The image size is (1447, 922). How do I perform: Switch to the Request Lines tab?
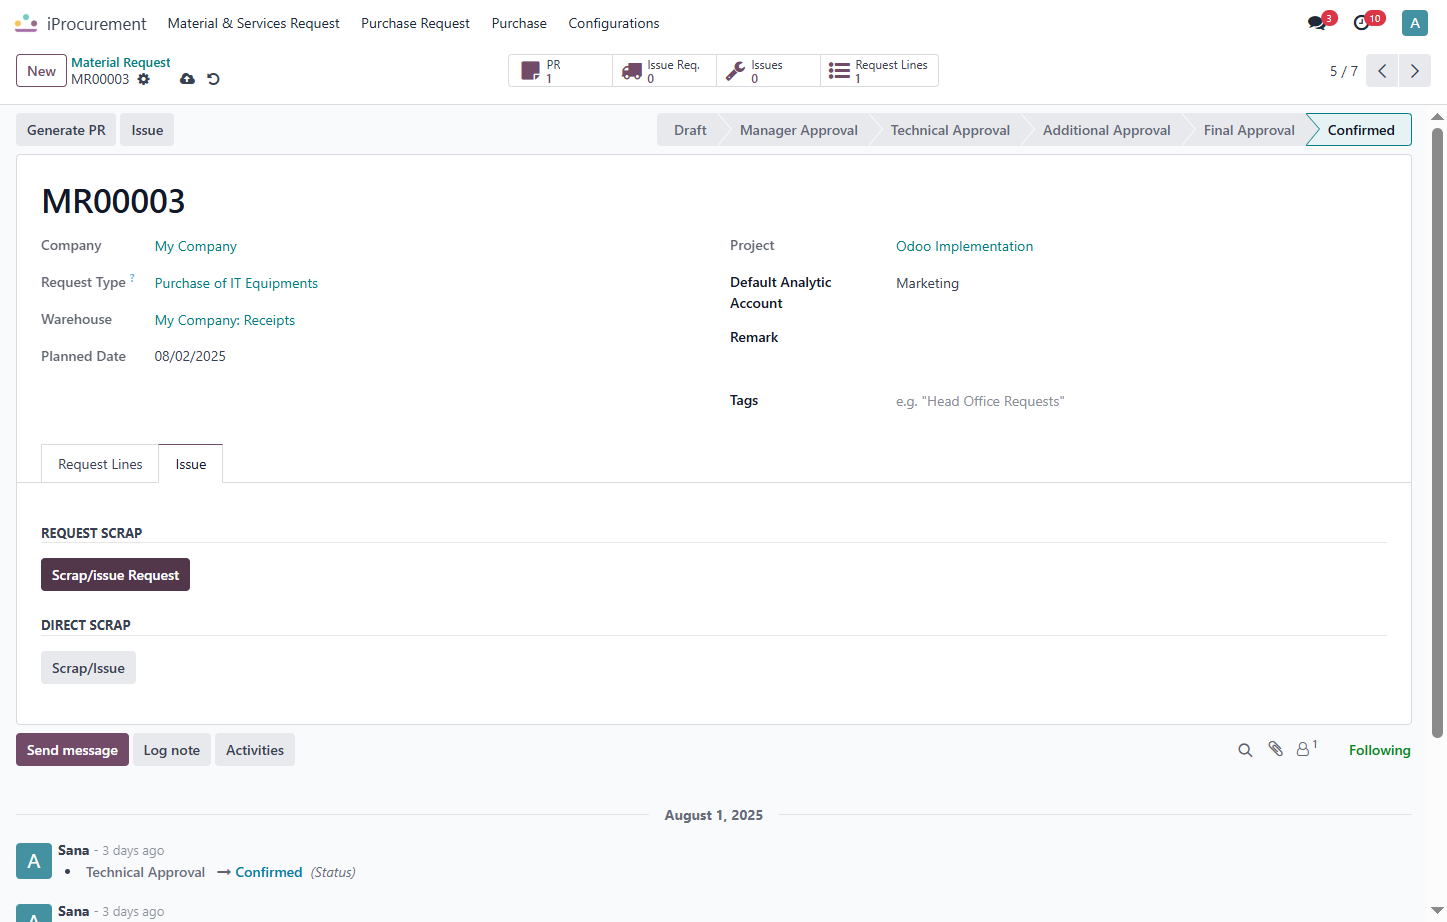(100, 464)
